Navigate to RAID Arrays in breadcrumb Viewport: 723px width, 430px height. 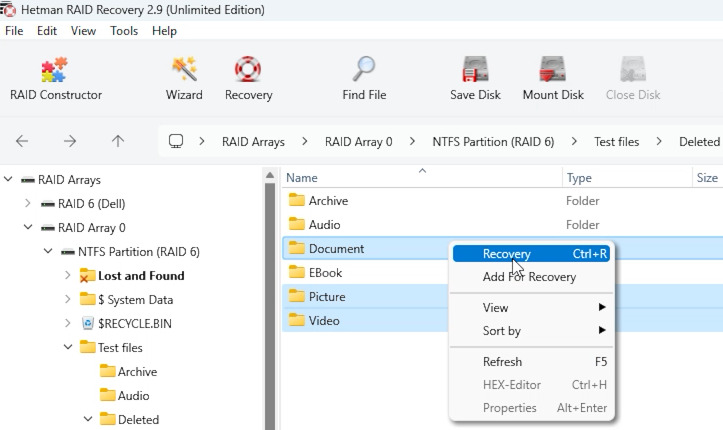click(x=253, y=141)
